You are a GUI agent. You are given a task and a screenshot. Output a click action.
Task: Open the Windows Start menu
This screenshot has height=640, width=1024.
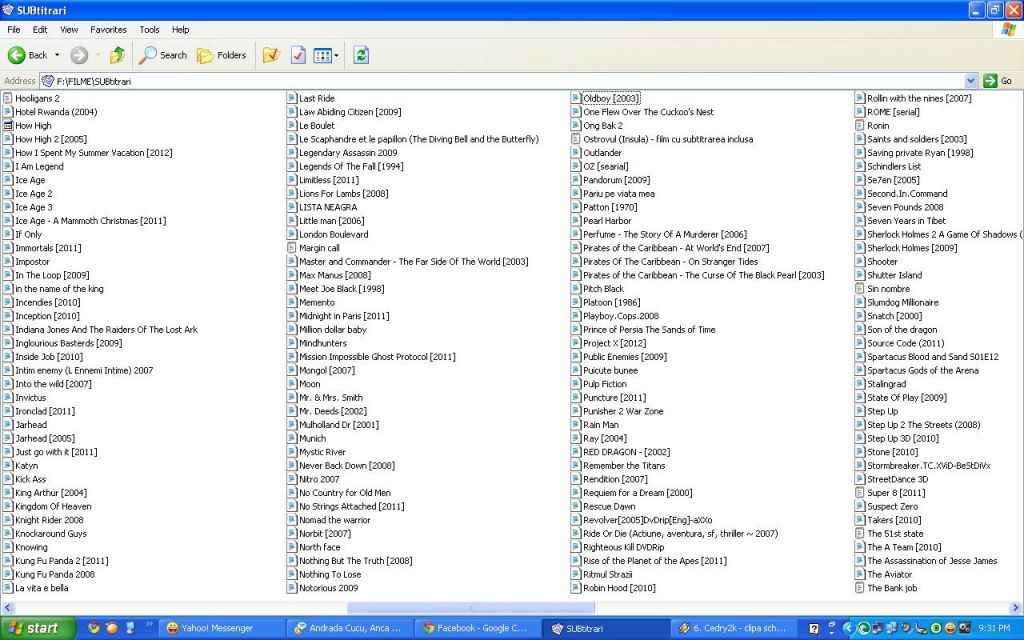pos(39,628)
